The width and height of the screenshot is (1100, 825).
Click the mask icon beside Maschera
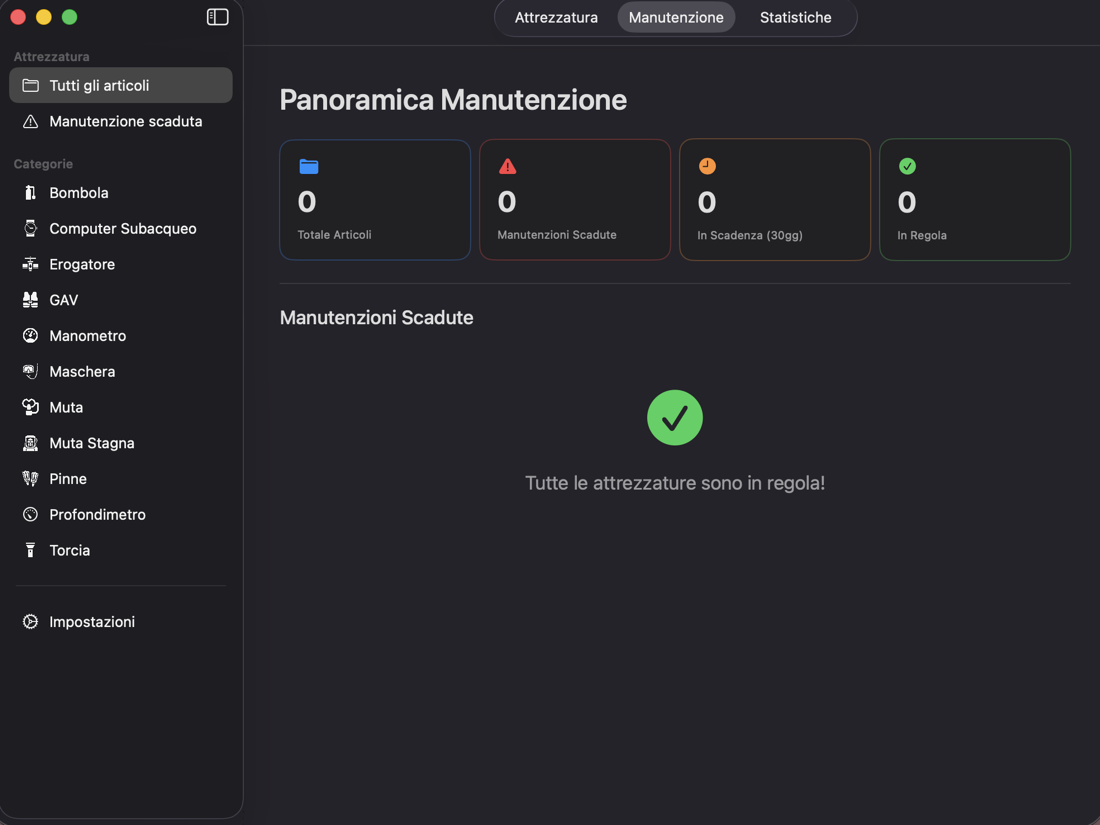[x=30, y=372]
